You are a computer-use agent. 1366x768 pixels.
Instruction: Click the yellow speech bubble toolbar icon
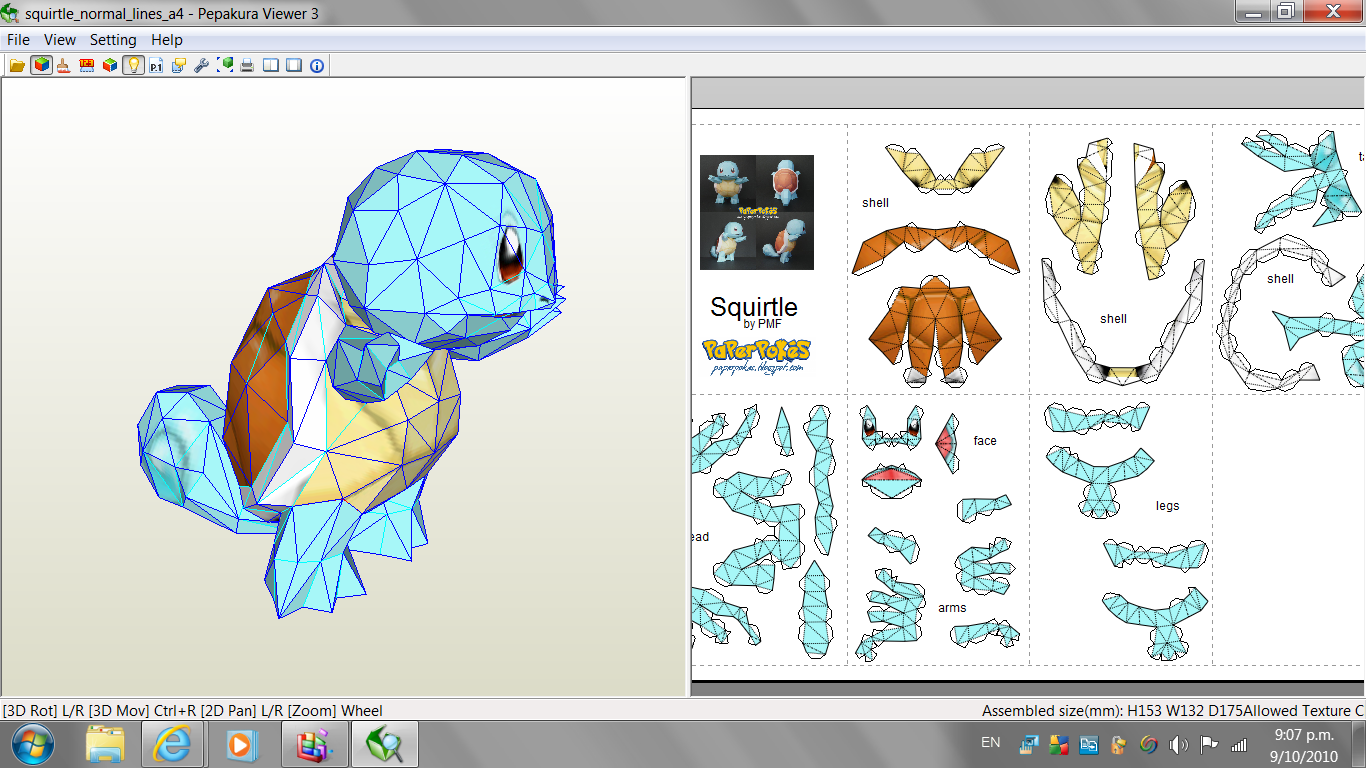(x=179, y=66)
